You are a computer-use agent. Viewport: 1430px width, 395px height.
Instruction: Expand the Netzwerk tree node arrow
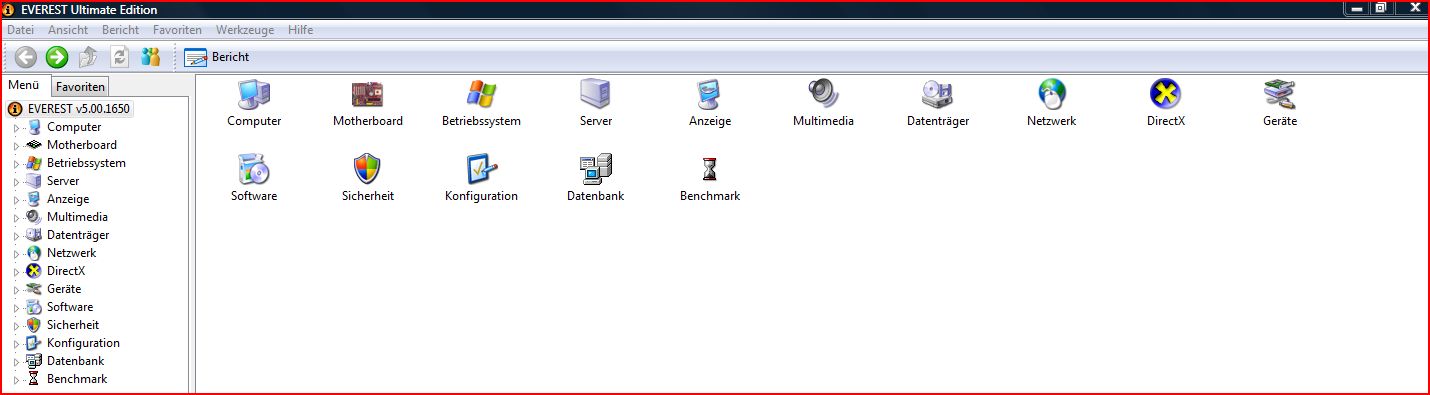[16, 254]
